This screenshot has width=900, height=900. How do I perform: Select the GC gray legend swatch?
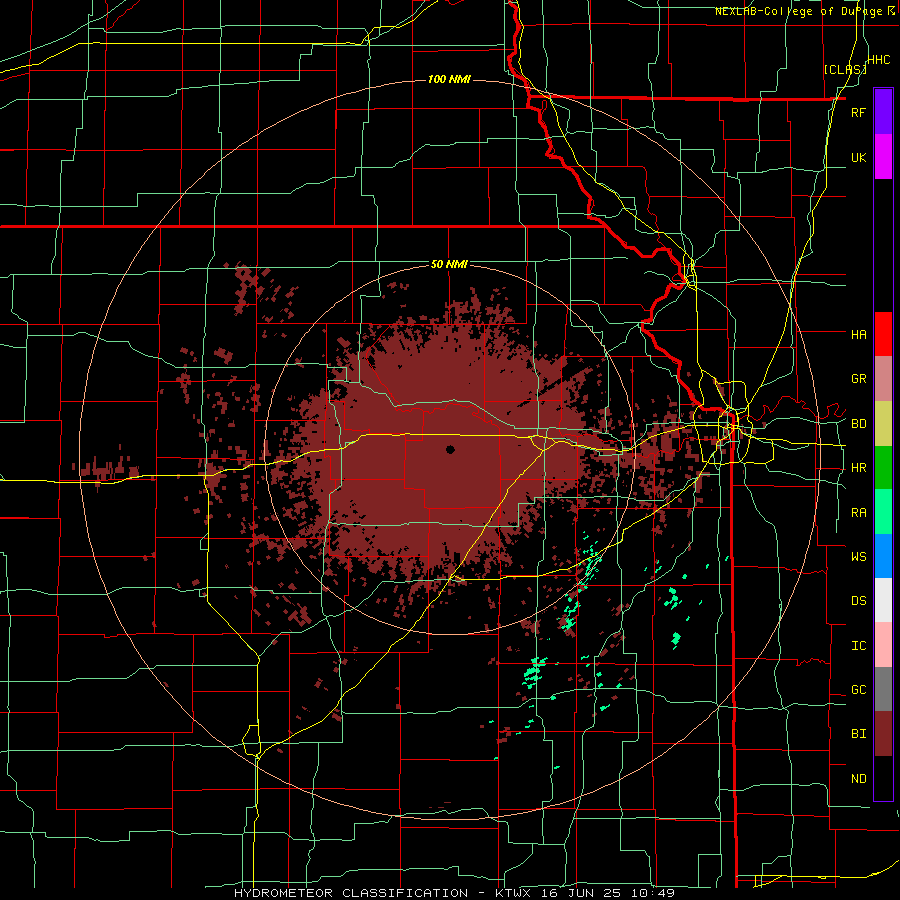[x=883, y=689]
